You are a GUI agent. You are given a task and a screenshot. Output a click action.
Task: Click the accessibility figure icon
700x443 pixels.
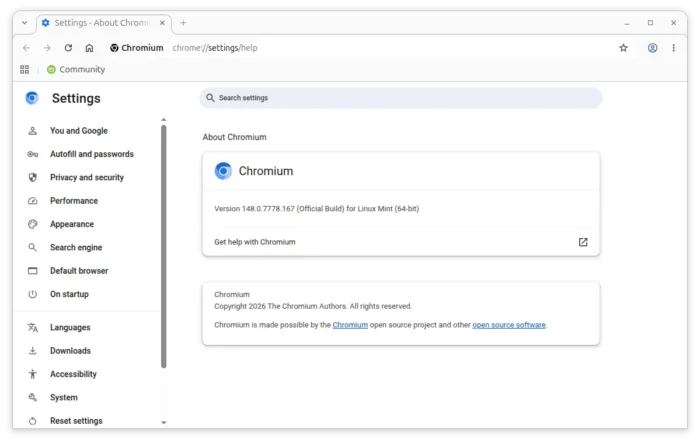[x=33, y=374]
